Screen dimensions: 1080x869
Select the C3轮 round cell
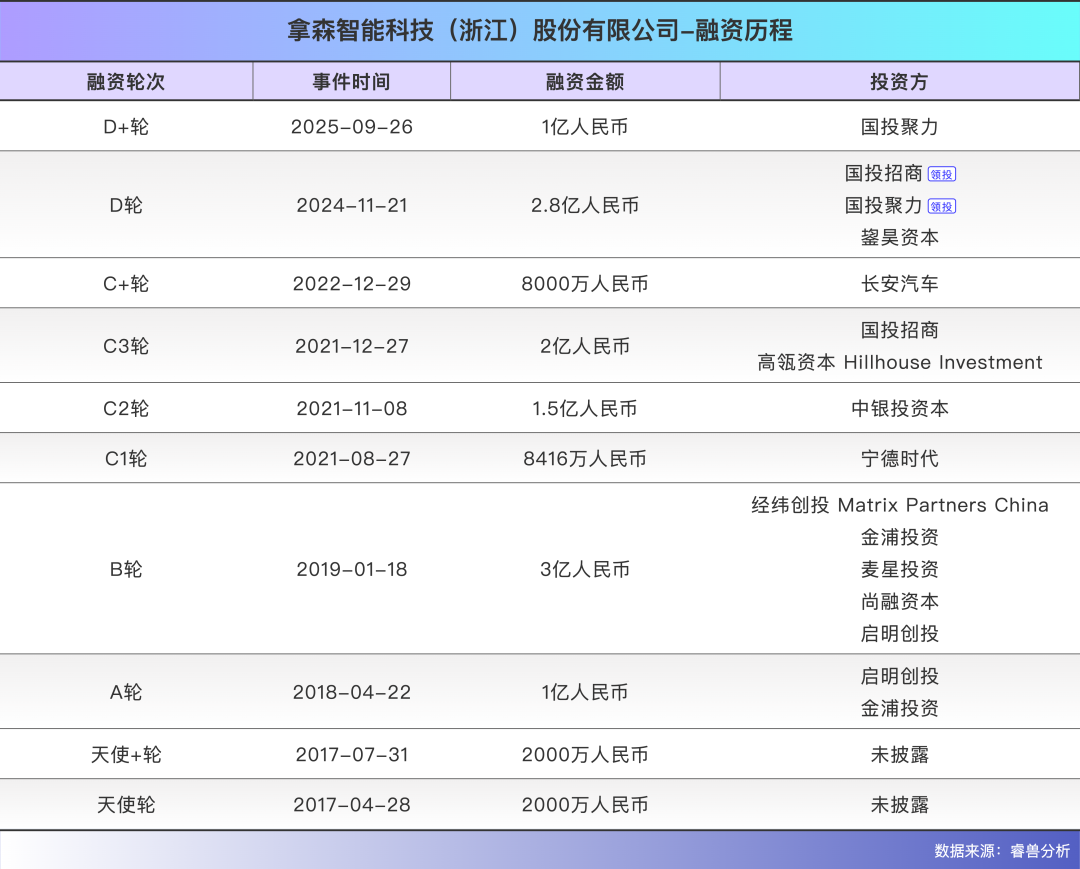(126, 346)
